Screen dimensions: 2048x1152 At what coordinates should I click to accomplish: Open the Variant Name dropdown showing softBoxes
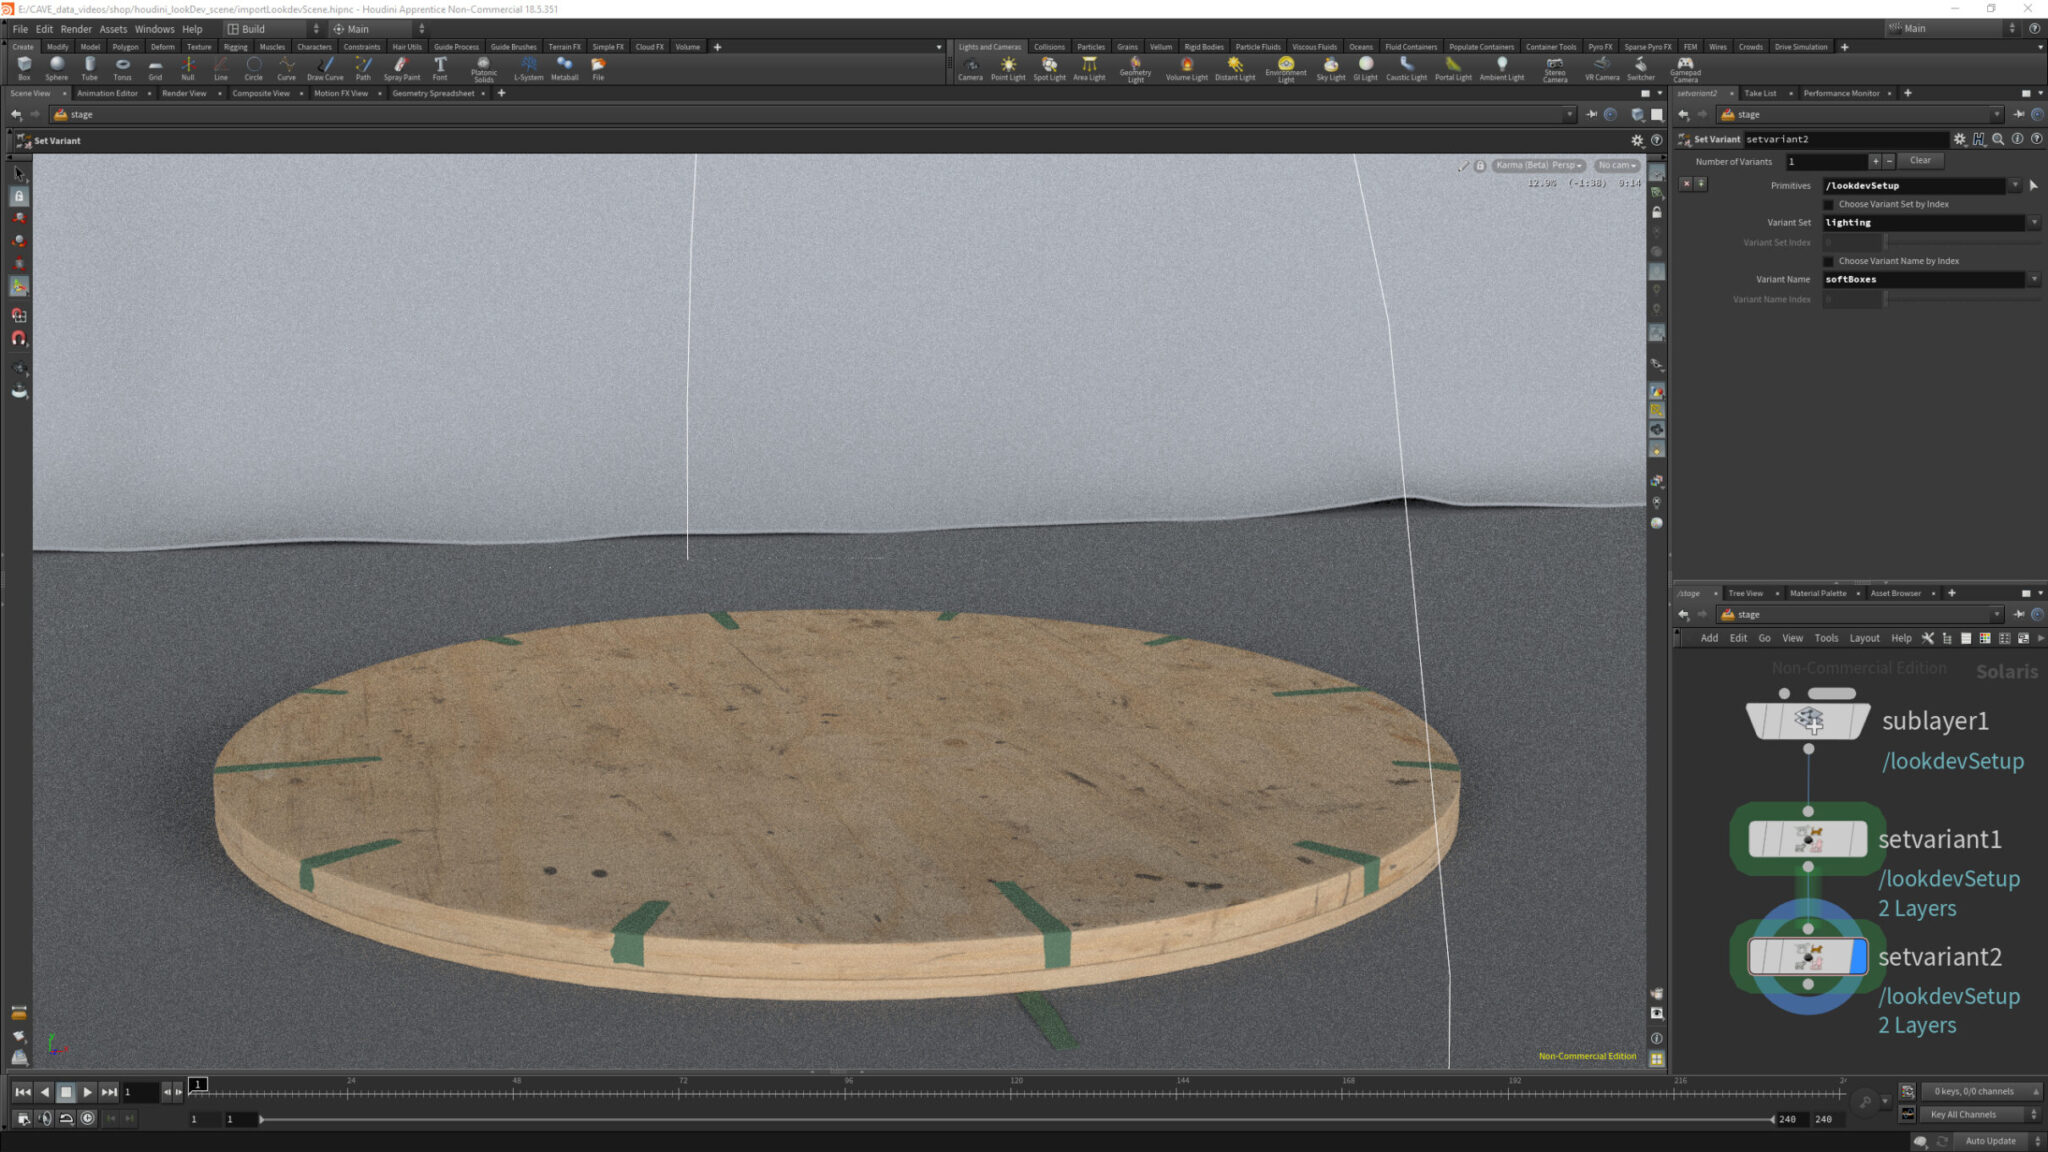point(2036,279)
